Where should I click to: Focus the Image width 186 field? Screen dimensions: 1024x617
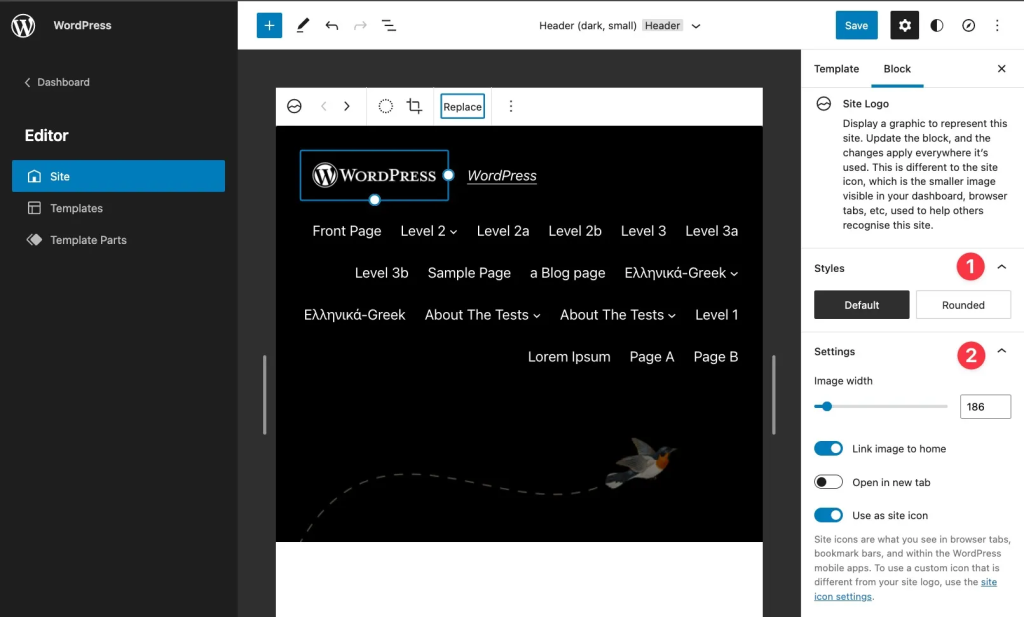click(985, 406)
